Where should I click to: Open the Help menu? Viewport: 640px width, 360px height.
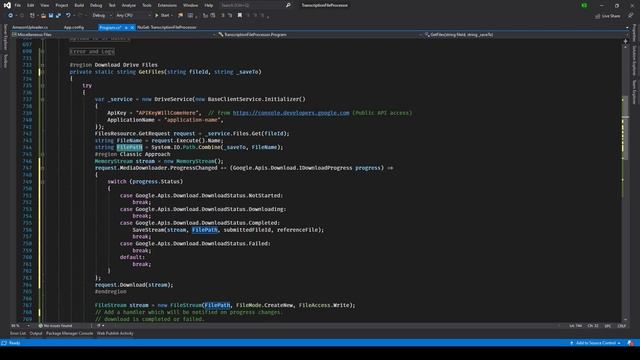click(x=209, y=5)
